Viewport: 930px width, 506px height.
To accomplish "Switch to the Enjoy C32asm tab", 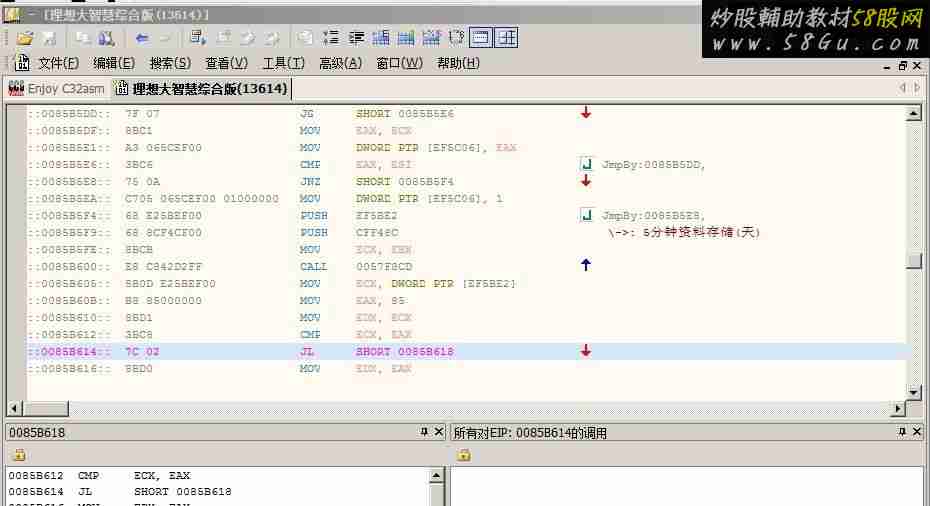I will (x=56, y=89).
